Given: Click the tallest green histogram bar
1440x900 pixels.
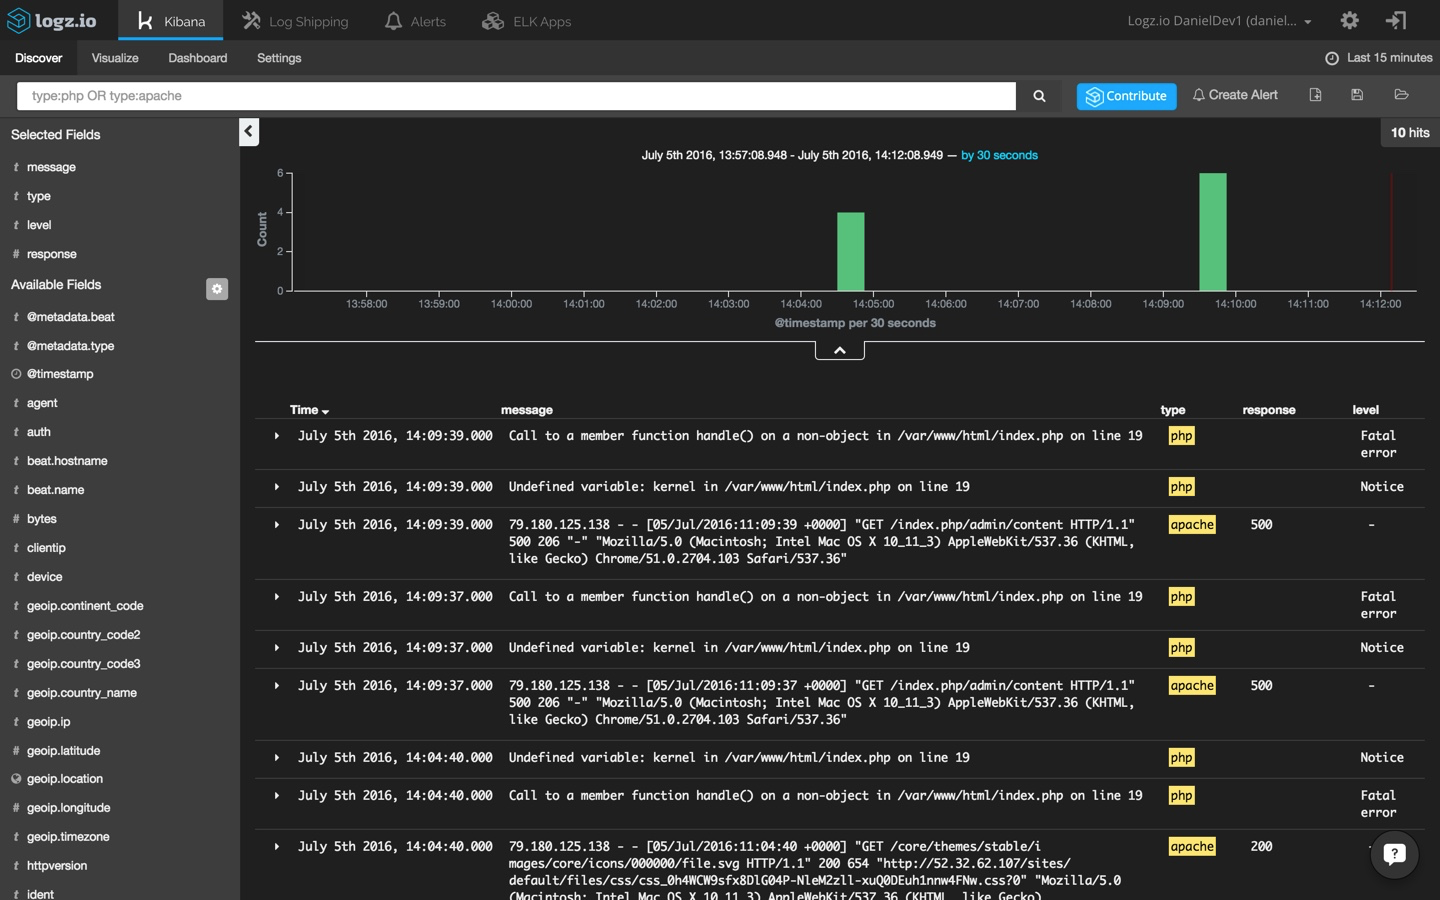Looking at the screenshot, I should [x=1212, y=232].
